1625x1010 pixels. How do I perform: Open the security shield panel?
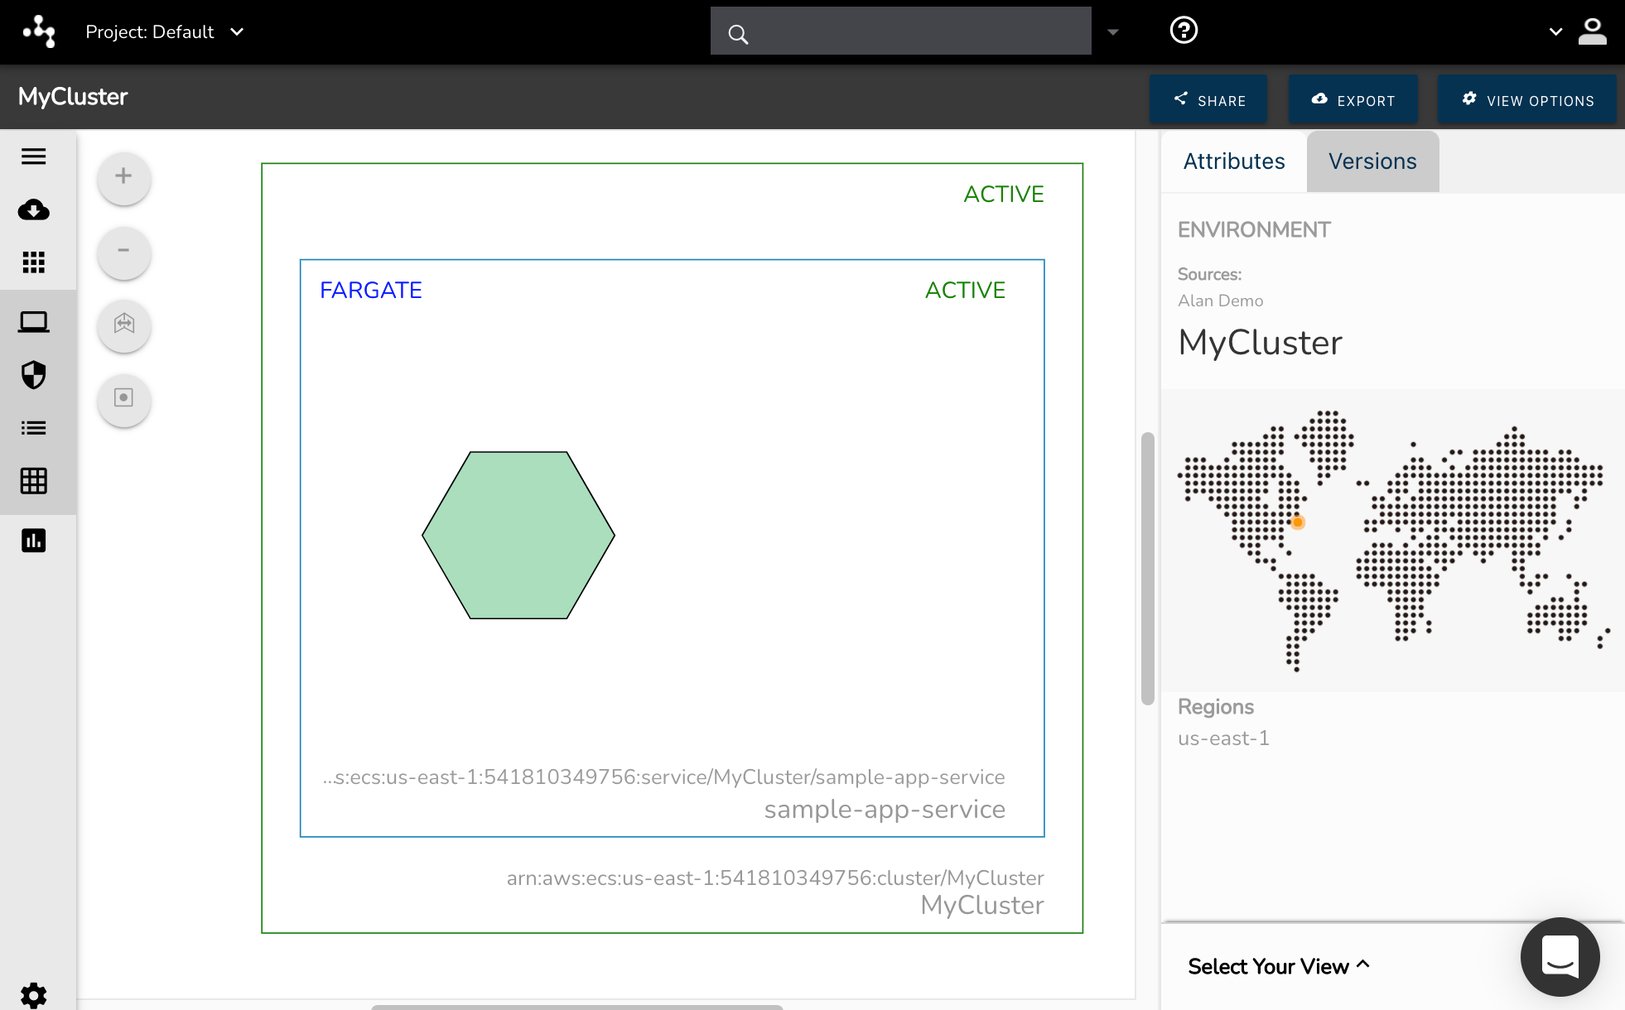(x=34, y=375)
